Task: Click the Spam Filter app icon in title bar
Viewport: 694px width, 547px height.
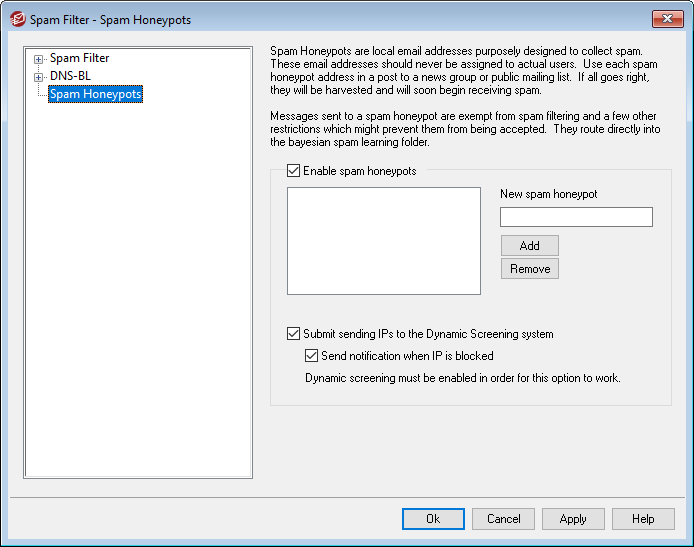Action: click(x=17, y=19)
